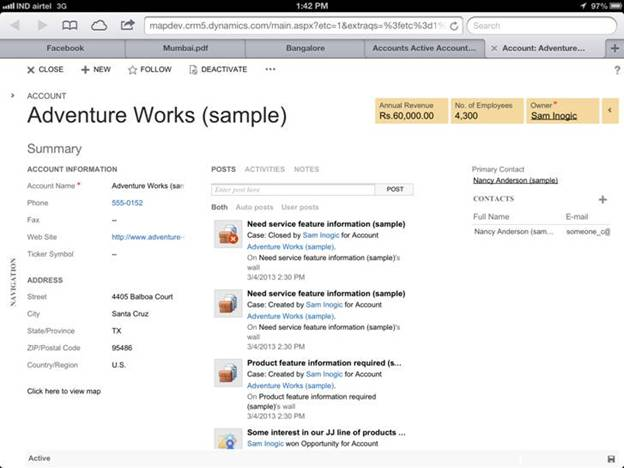Tap the iCloud tabs cloud icon
This screenshot has height=468, width=624.
point(97,25)
